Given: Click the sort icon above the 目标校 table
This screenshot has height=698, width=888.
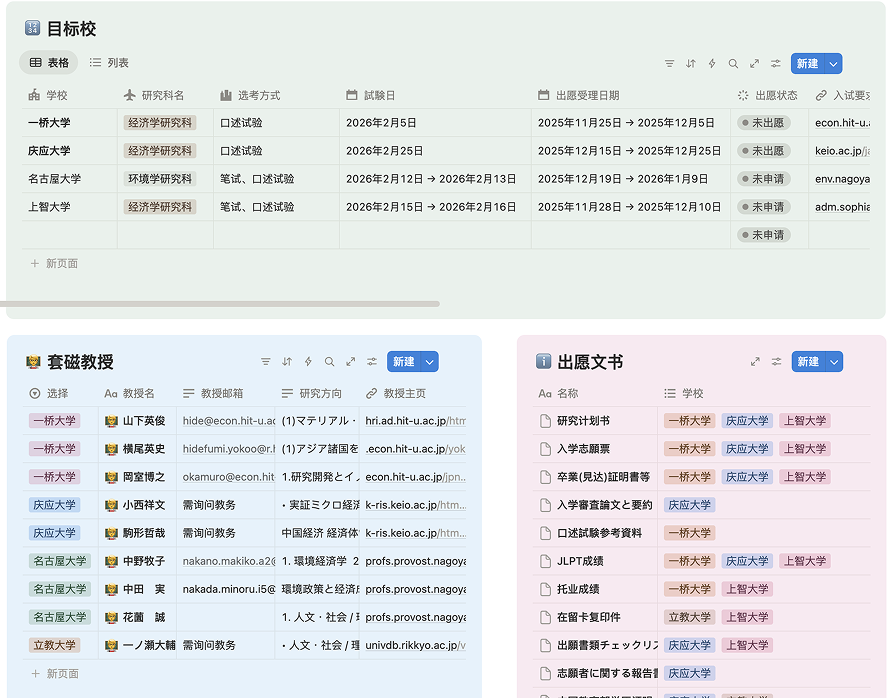Looking at the screenshot, I should 691,63.
